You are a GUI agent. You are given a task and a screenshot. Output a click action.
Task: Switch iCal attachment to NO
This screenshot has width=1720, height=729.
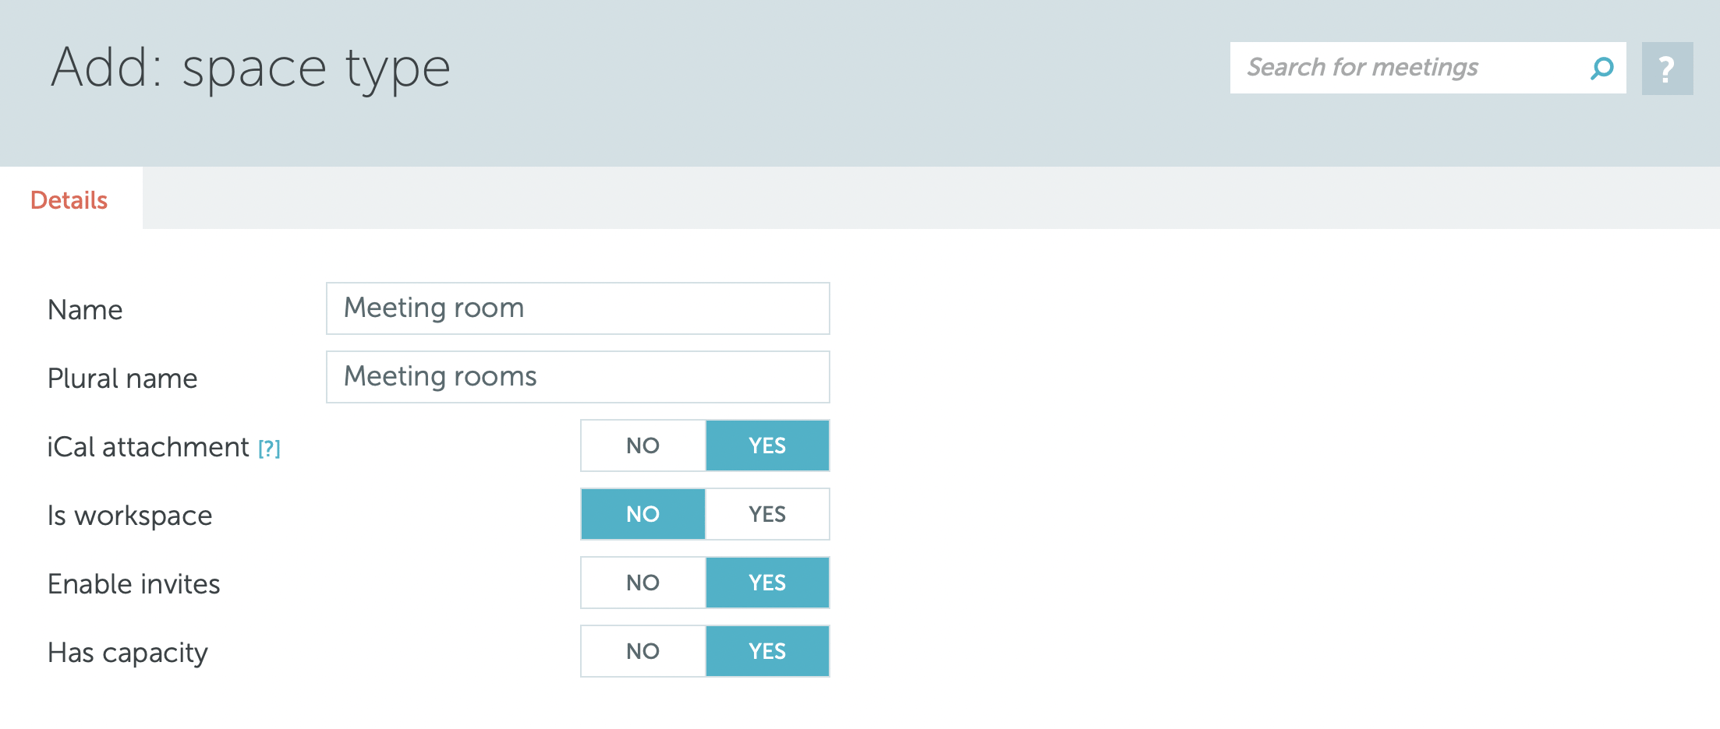[643, 445]
